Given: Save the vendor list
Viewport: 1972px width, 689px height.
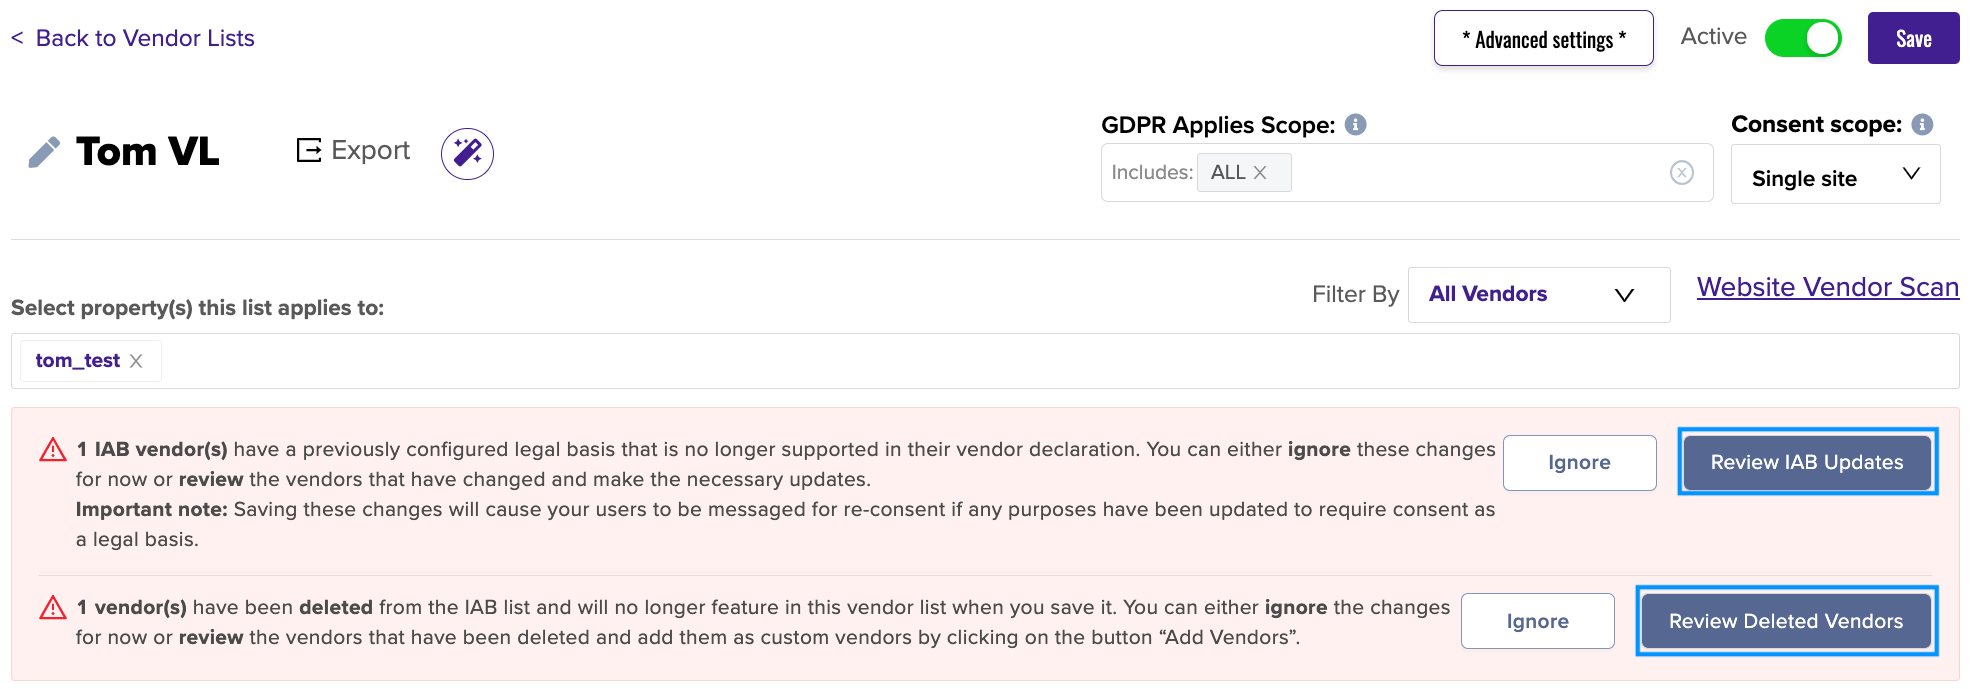Looking at the screenshot, I should tap(1913, 38).
